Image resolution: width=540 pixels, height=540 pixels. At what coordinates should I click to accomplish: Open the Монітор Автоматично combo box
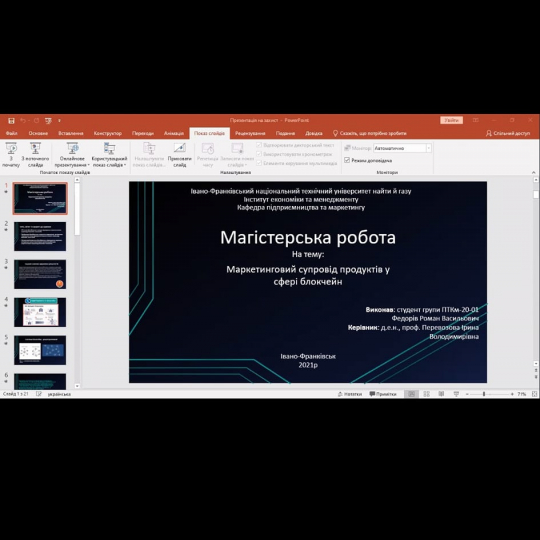click(x=402, y=148)
